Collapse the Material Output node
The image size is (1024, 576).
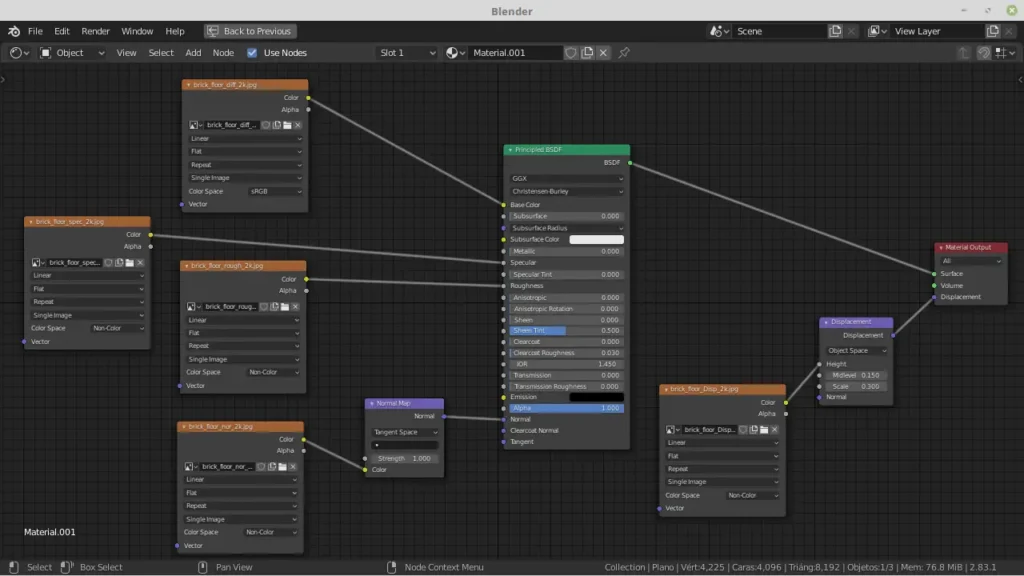click(x=941, y=248)
